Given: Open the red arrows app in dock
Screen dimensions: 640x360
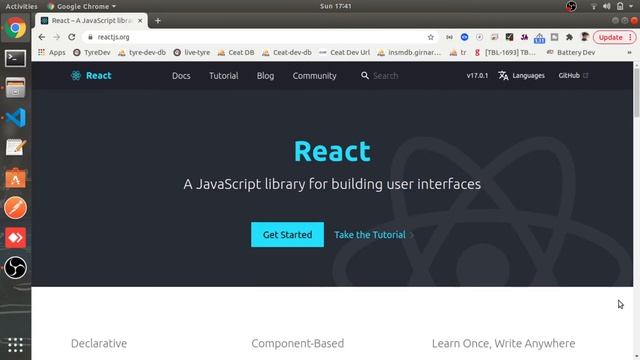Looking at the screenshot, I should pos(16,238).
